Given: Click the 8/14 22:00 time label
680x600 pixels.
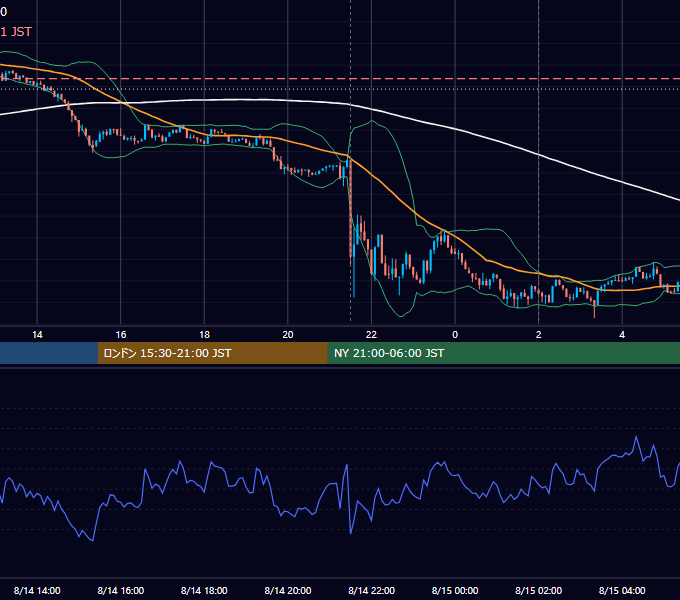Looking at the screenshot, I should tap(371, 590).
